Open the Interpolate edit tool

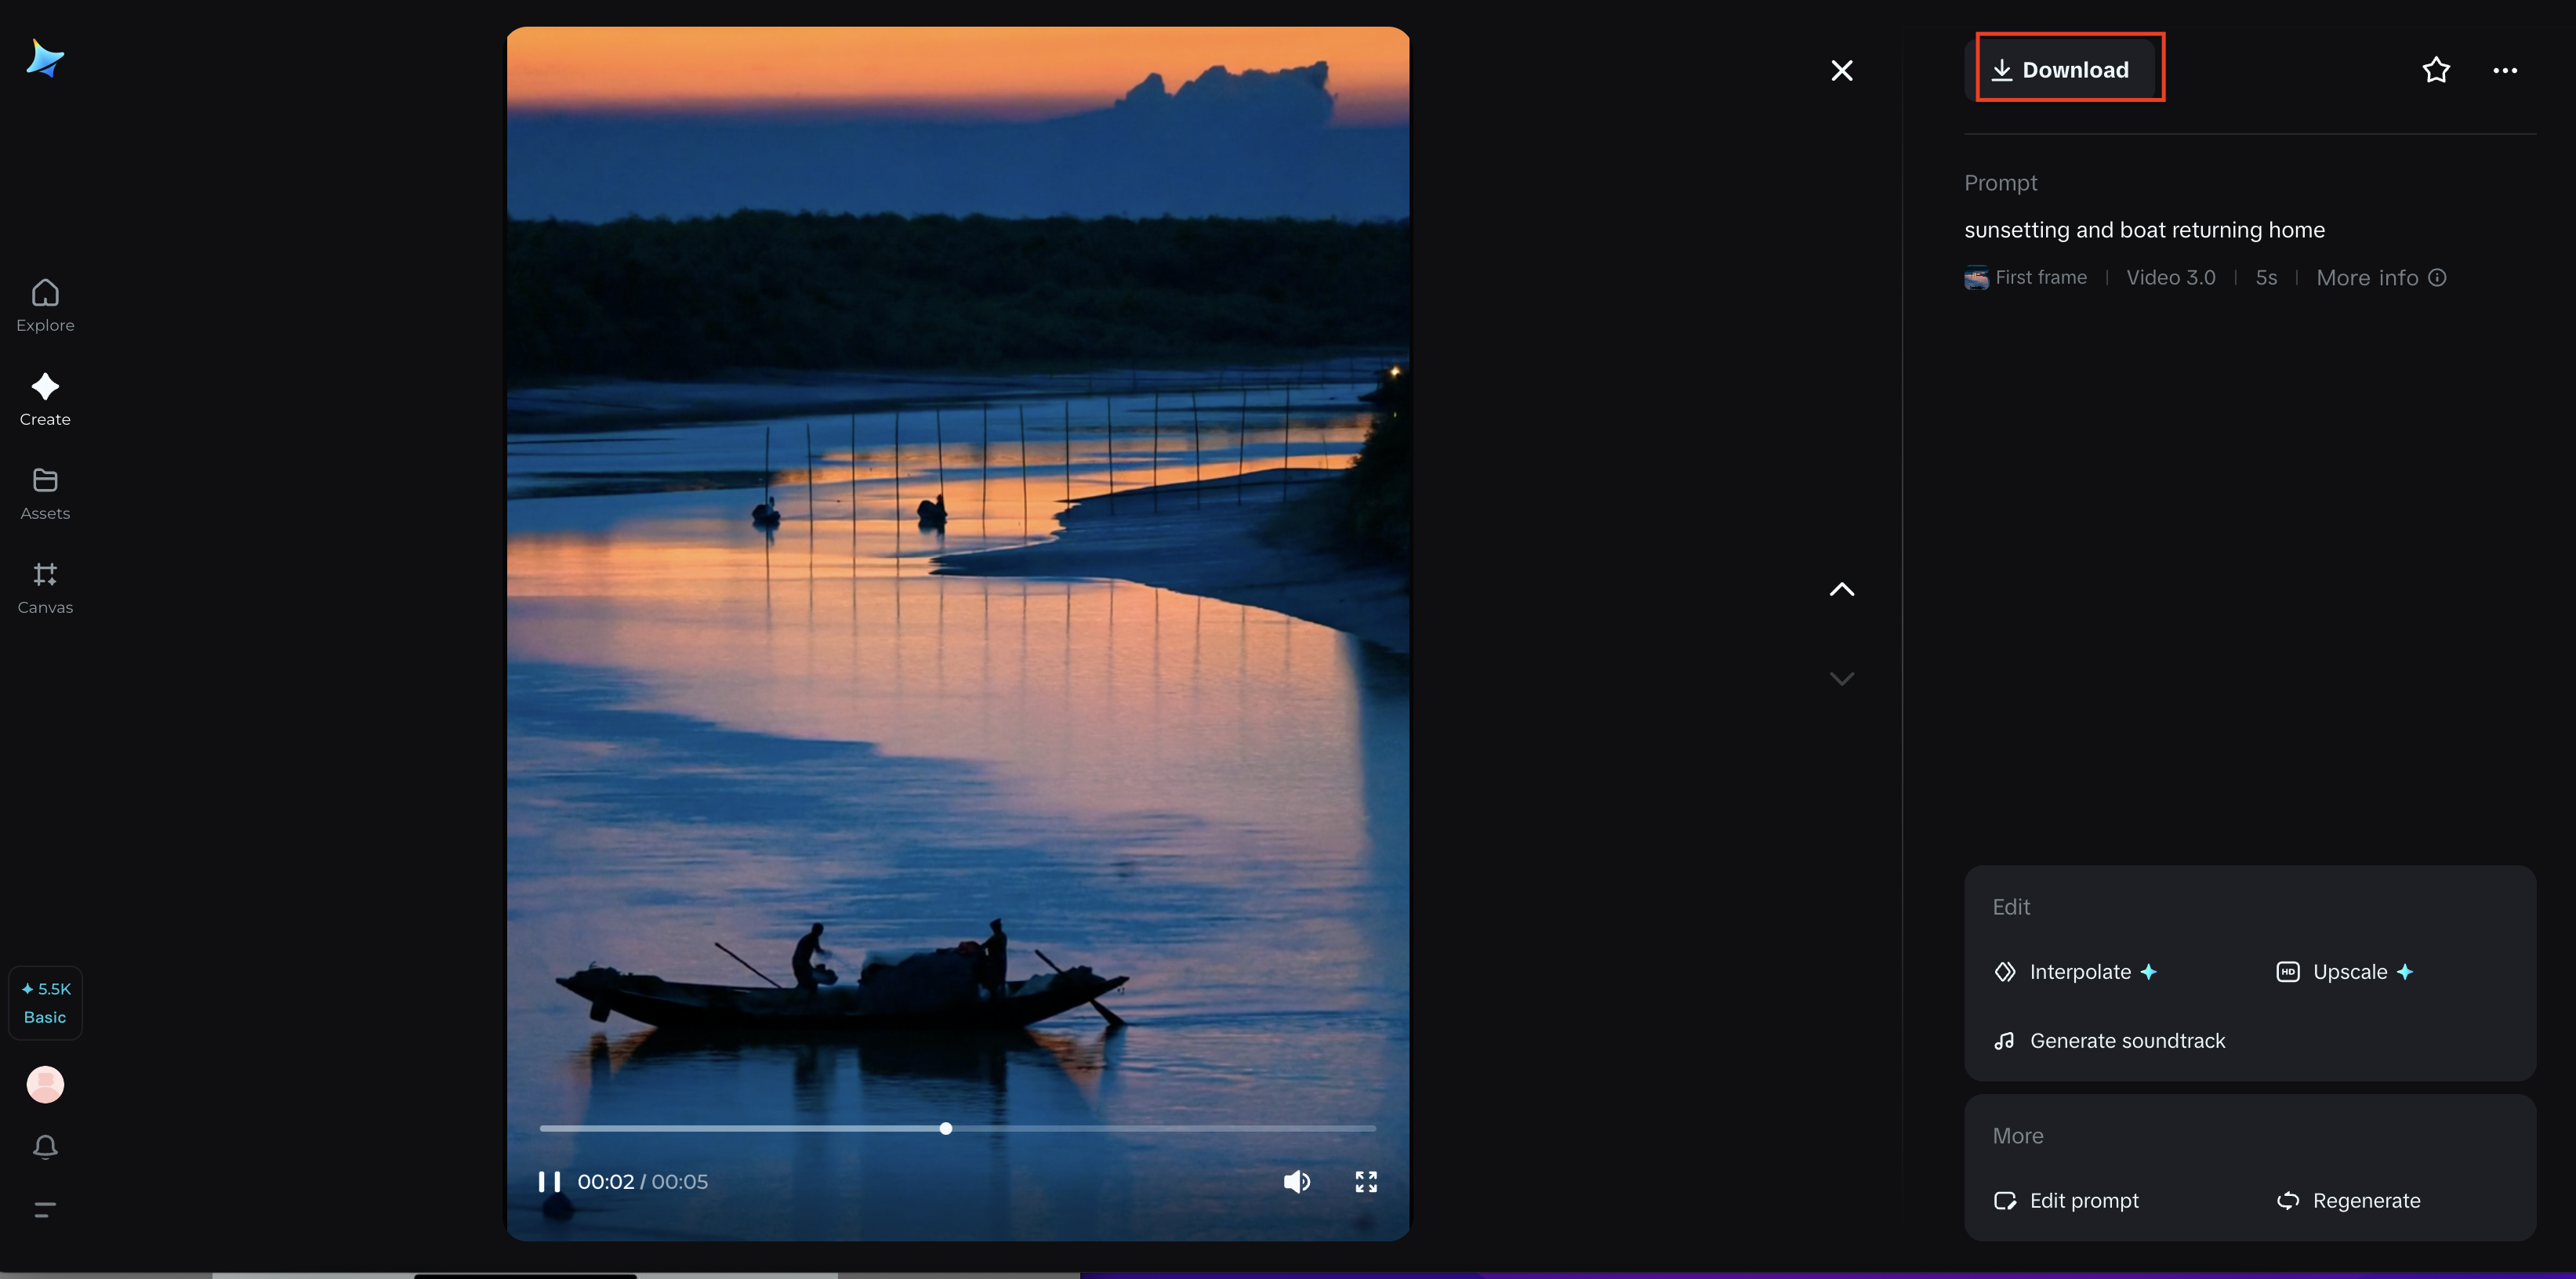tap(2077, 971)
